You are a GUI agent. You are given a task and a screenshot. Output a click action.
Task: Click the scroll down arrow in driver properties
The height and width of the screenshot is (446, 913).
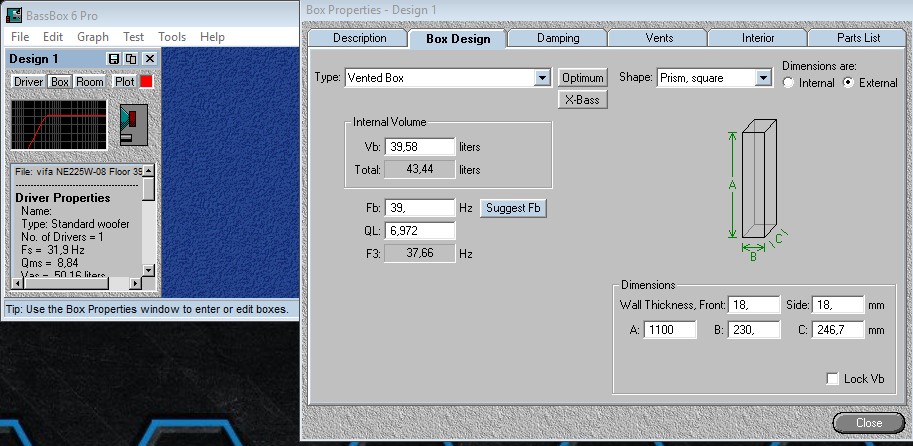pyautogui.click(x=148, y=269)
